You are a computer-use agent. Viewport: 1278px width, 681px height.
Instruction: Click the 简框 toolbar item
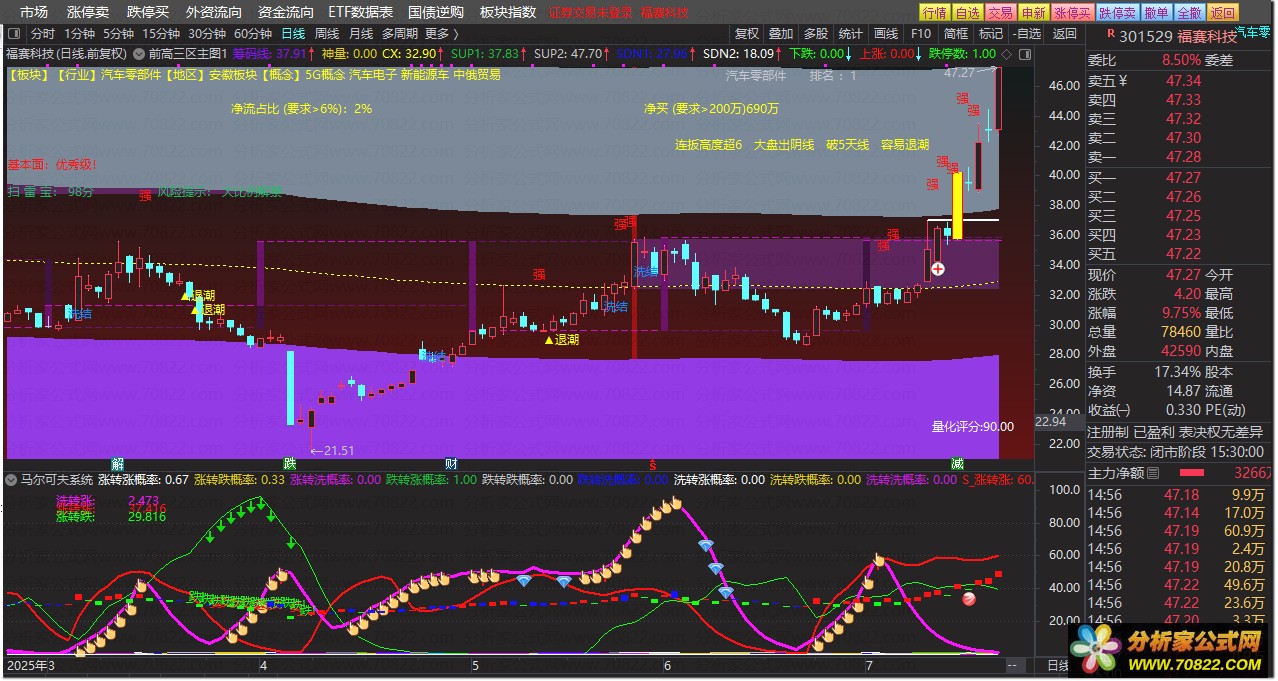click(x=956, y=33)
